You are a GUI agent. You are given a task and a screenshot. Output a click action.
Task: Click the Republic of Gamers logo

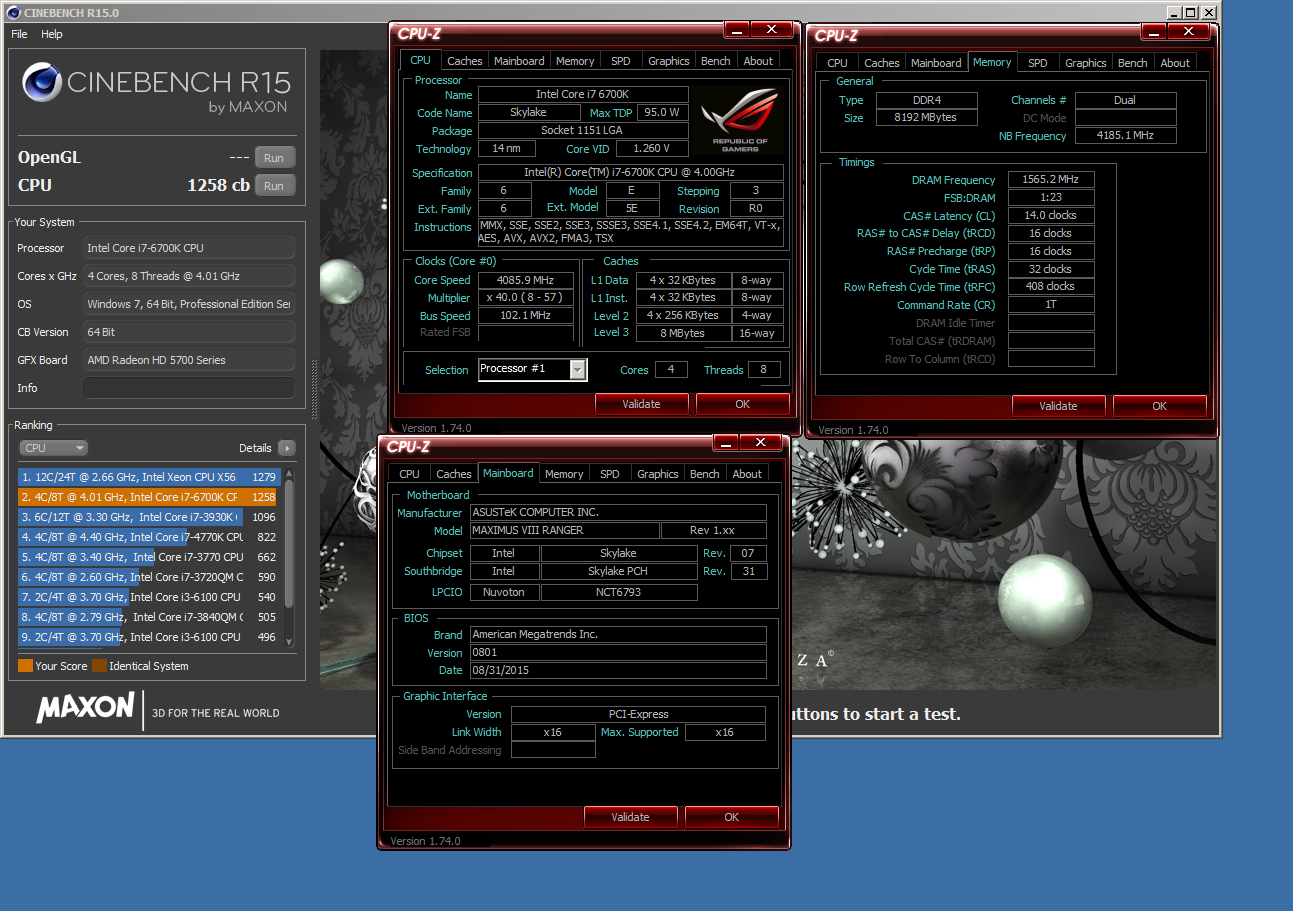point(740,120)
